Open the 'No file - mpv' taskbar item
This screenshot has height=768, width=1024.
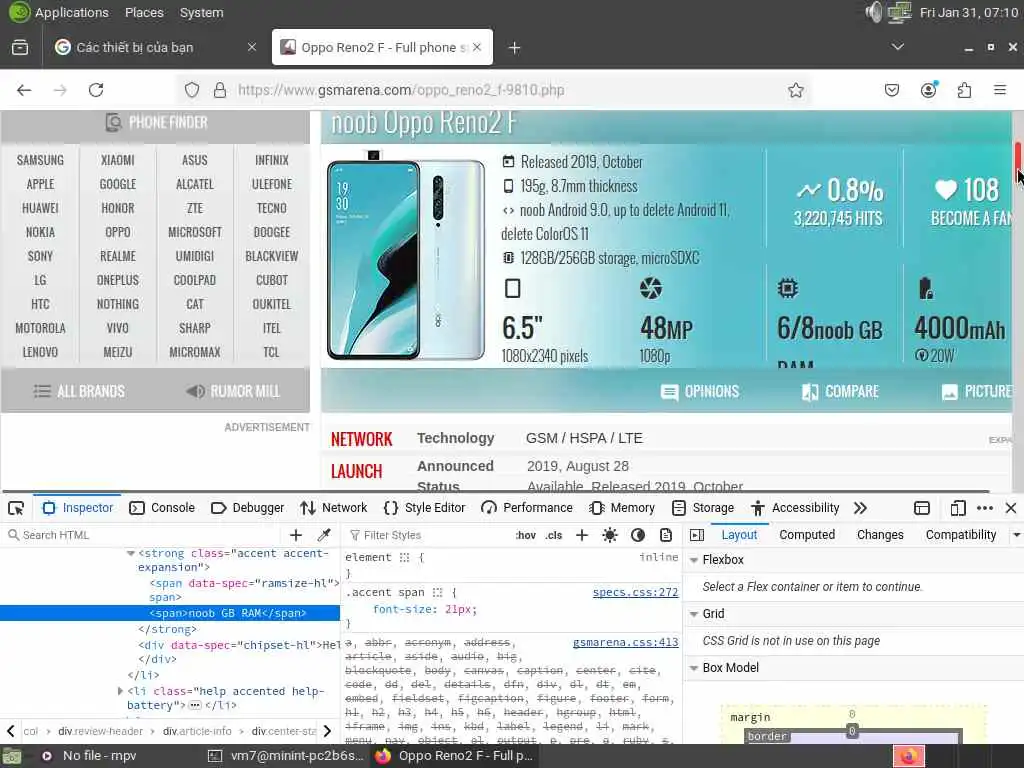tap(90, 756)
